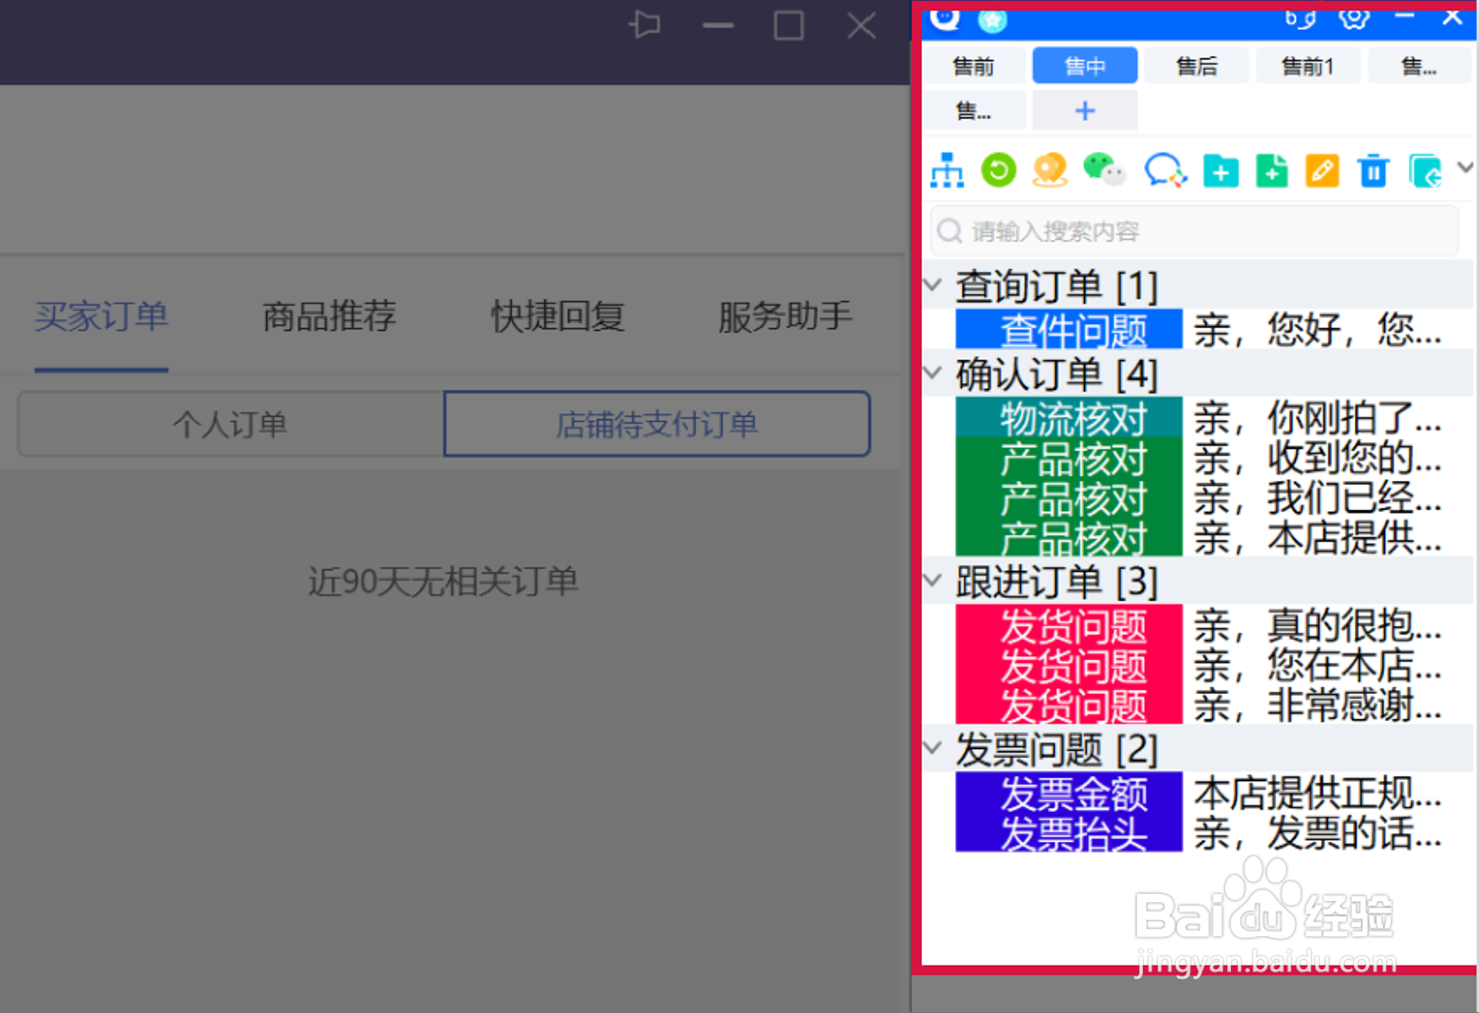1479x1013 pixels.
Task: Maximize the dark chat window
Action: (x=789, y=25)
